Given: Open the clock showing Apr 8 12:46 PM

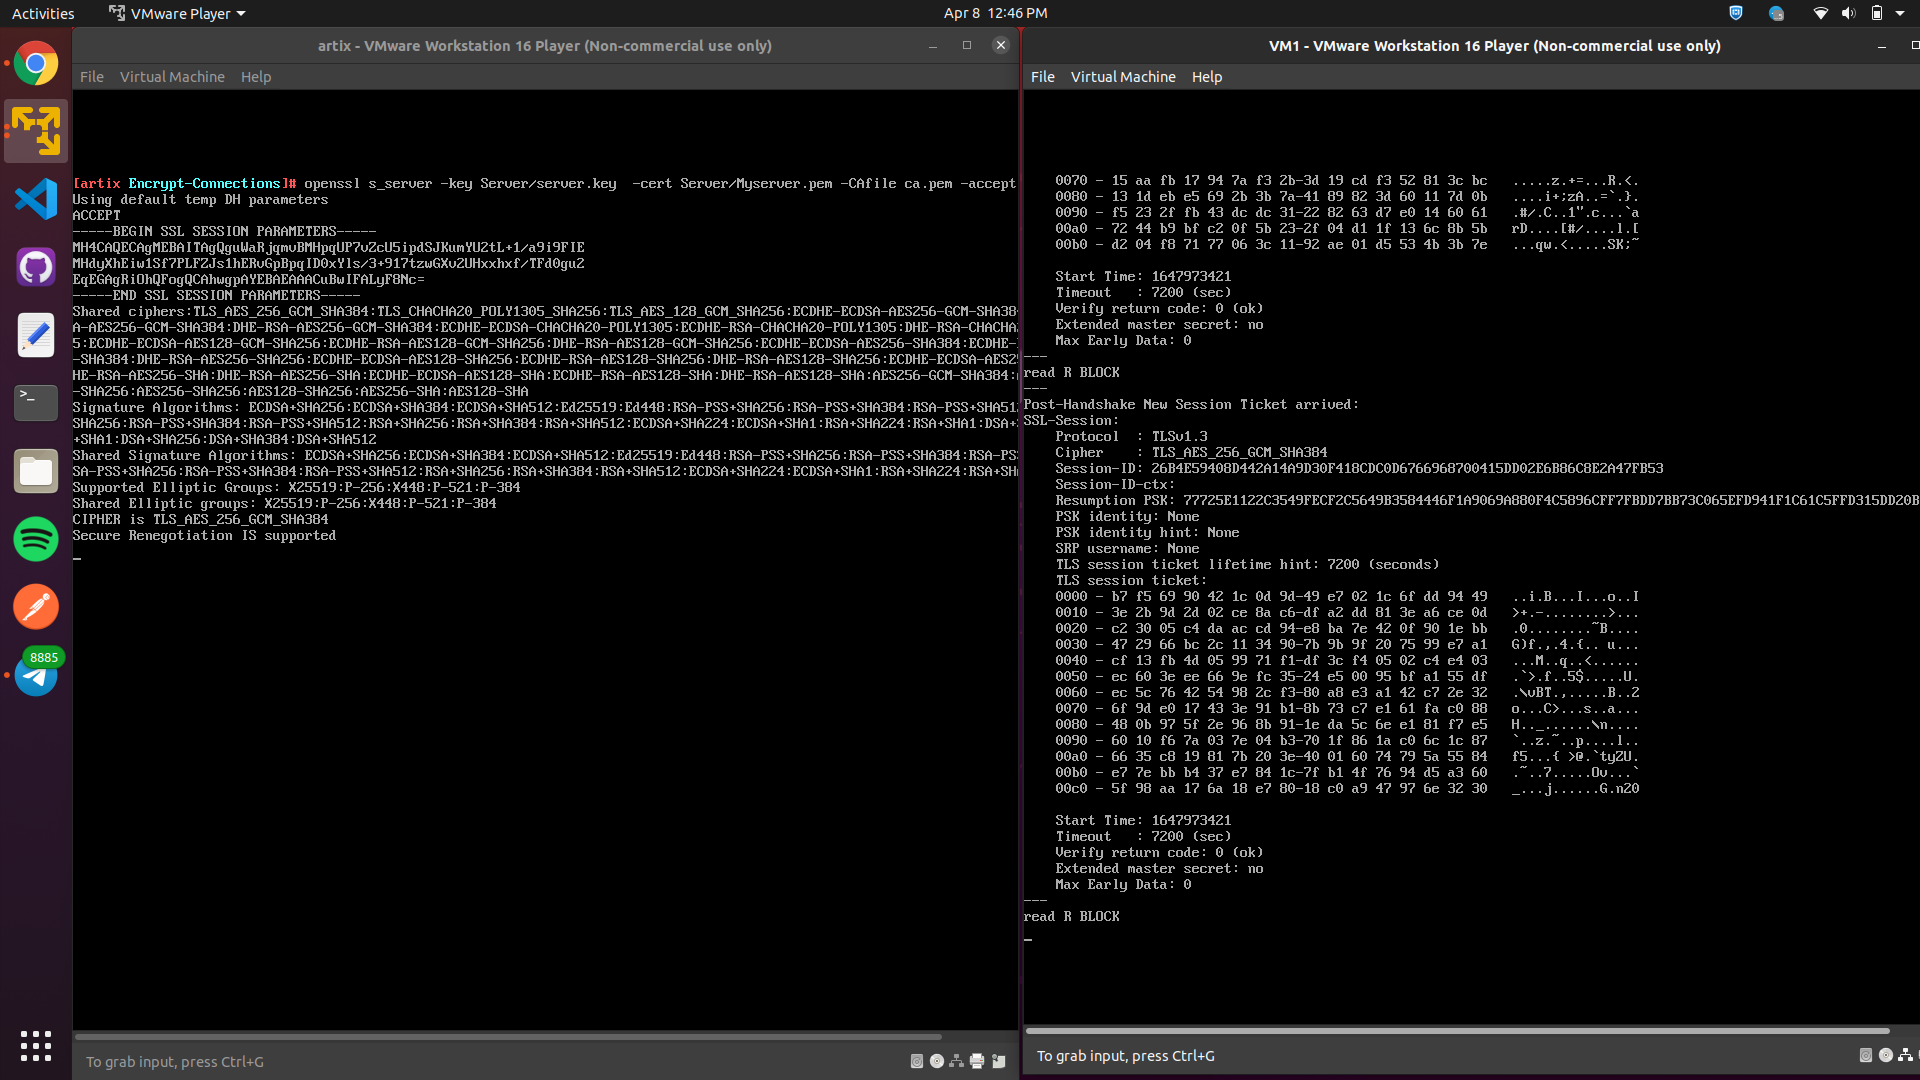Looking at the screenshot, I should pos(995,13).
